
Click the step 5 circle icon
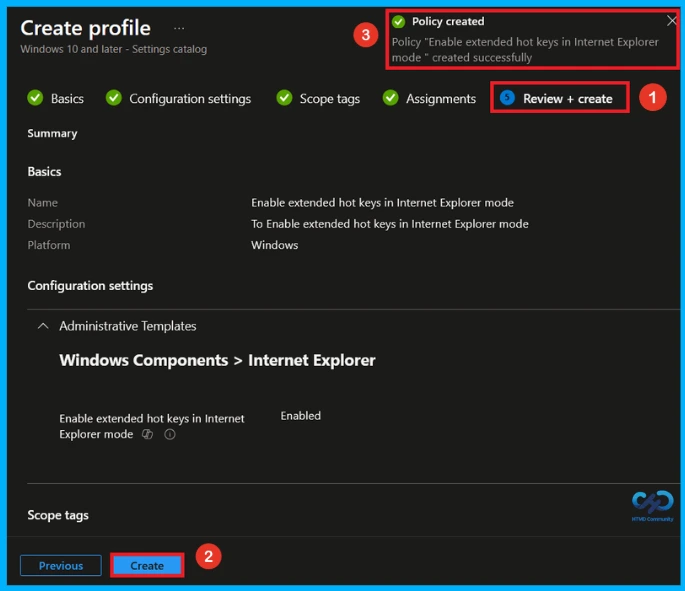tap(507, 98)
